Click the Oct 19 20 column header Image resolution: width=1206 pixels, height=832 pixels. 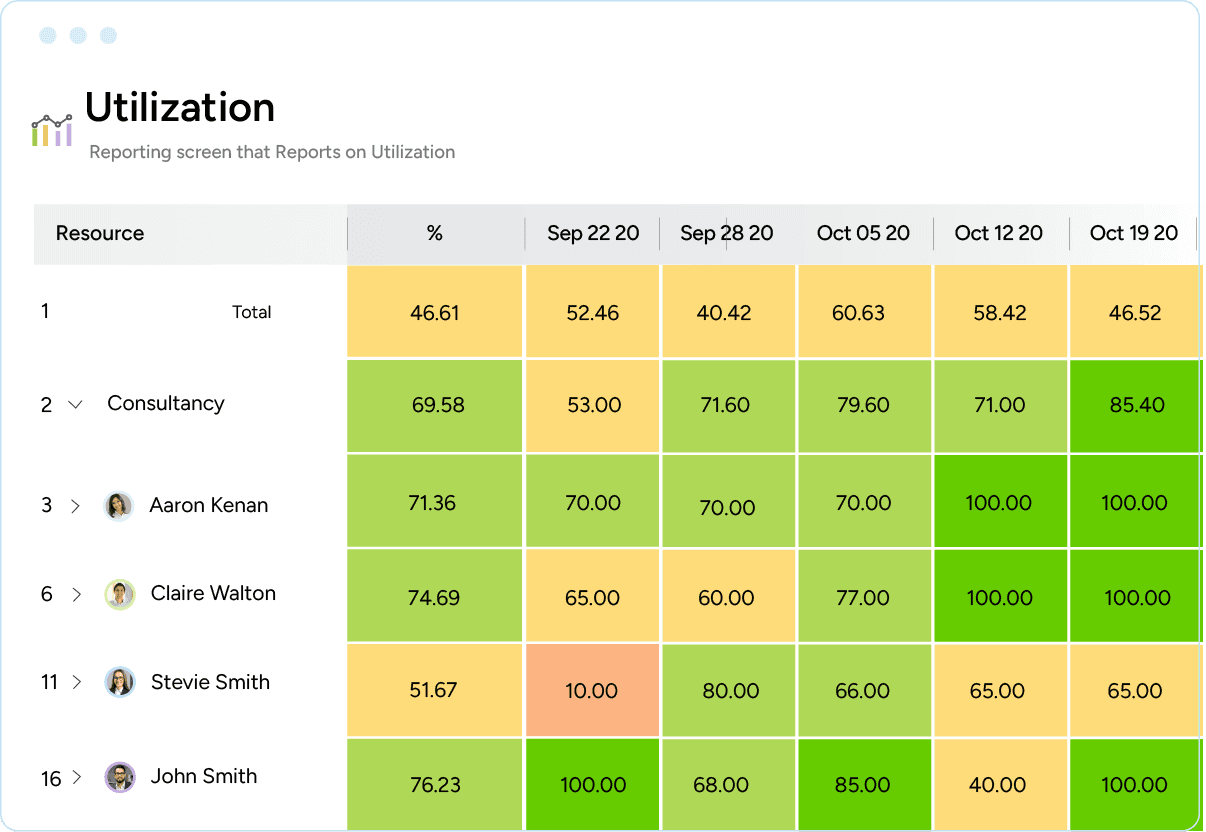point(1133,233)
